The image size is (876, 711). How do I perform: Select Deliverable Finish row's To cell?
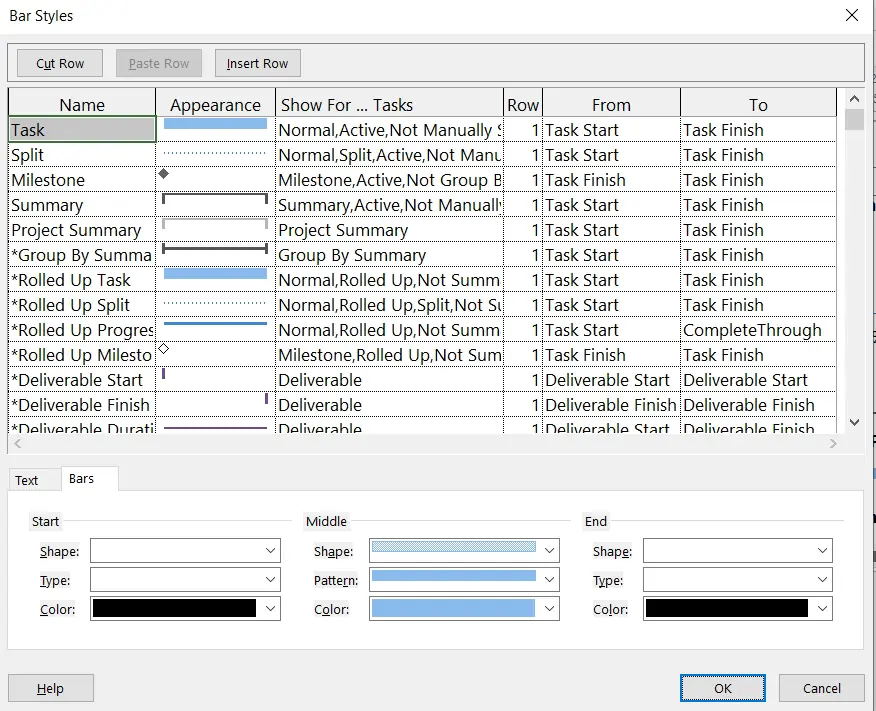tap(758, 405)
